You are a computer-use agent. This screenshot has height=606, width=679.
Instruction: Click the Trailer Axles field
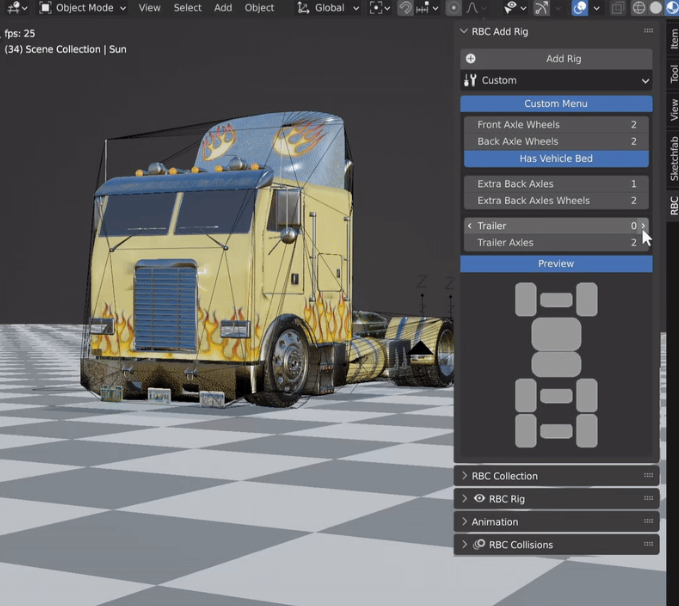coord(556,243)
